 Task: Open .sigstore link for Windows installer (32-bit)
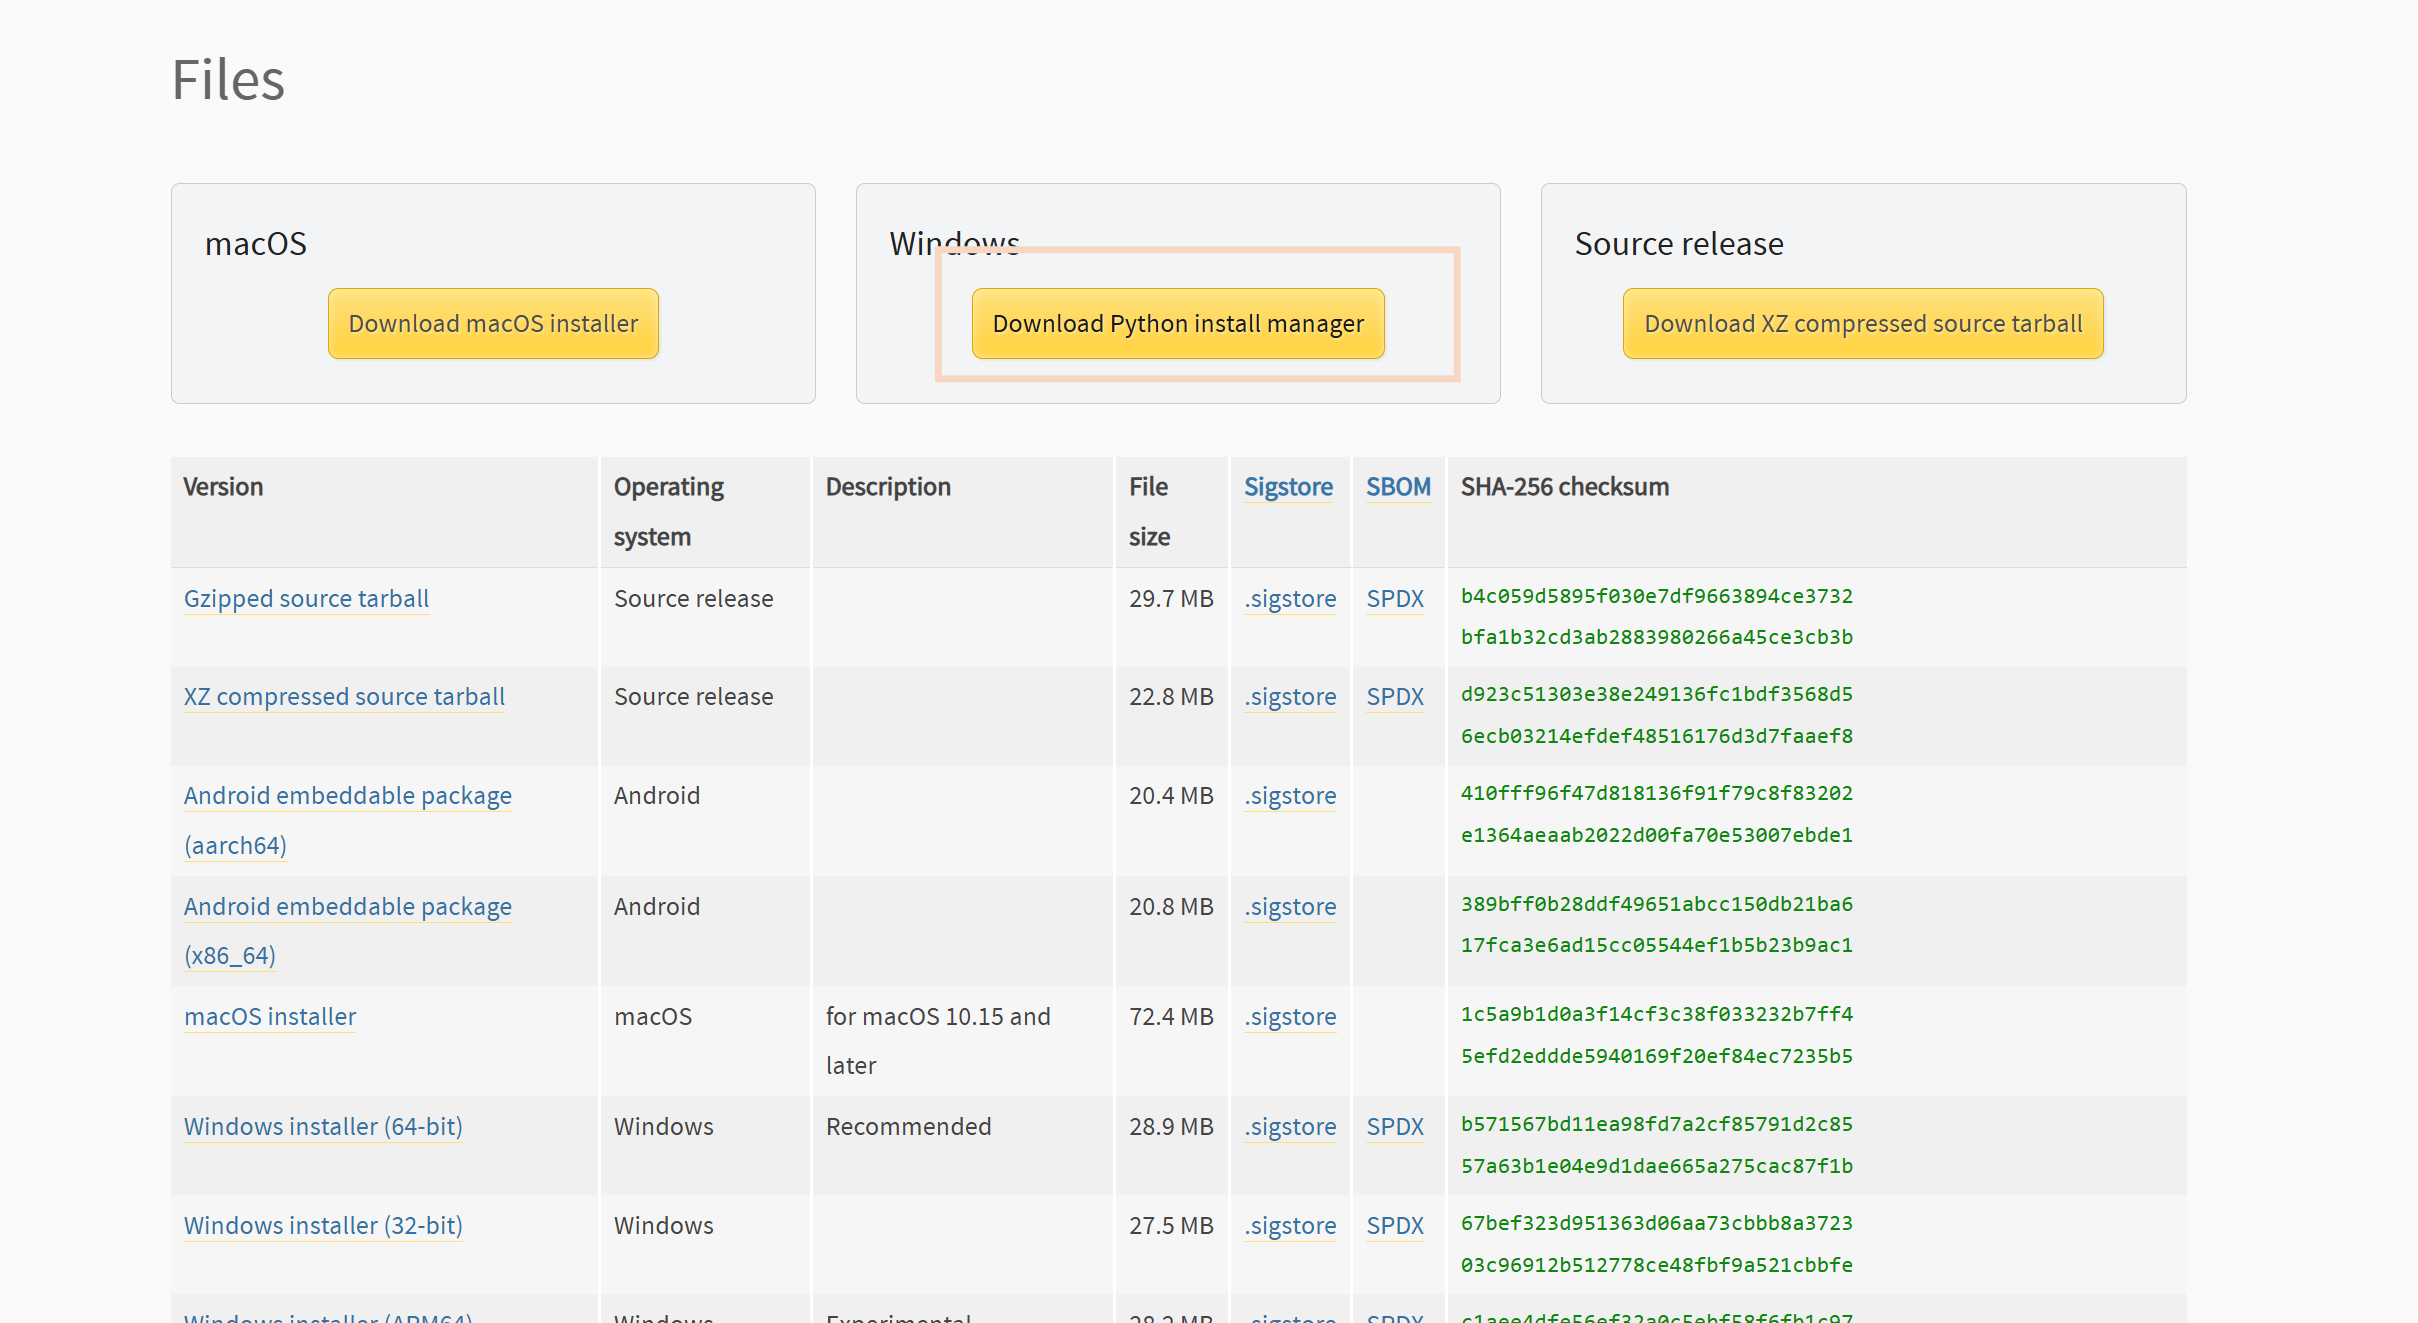click(1290, 1225)
